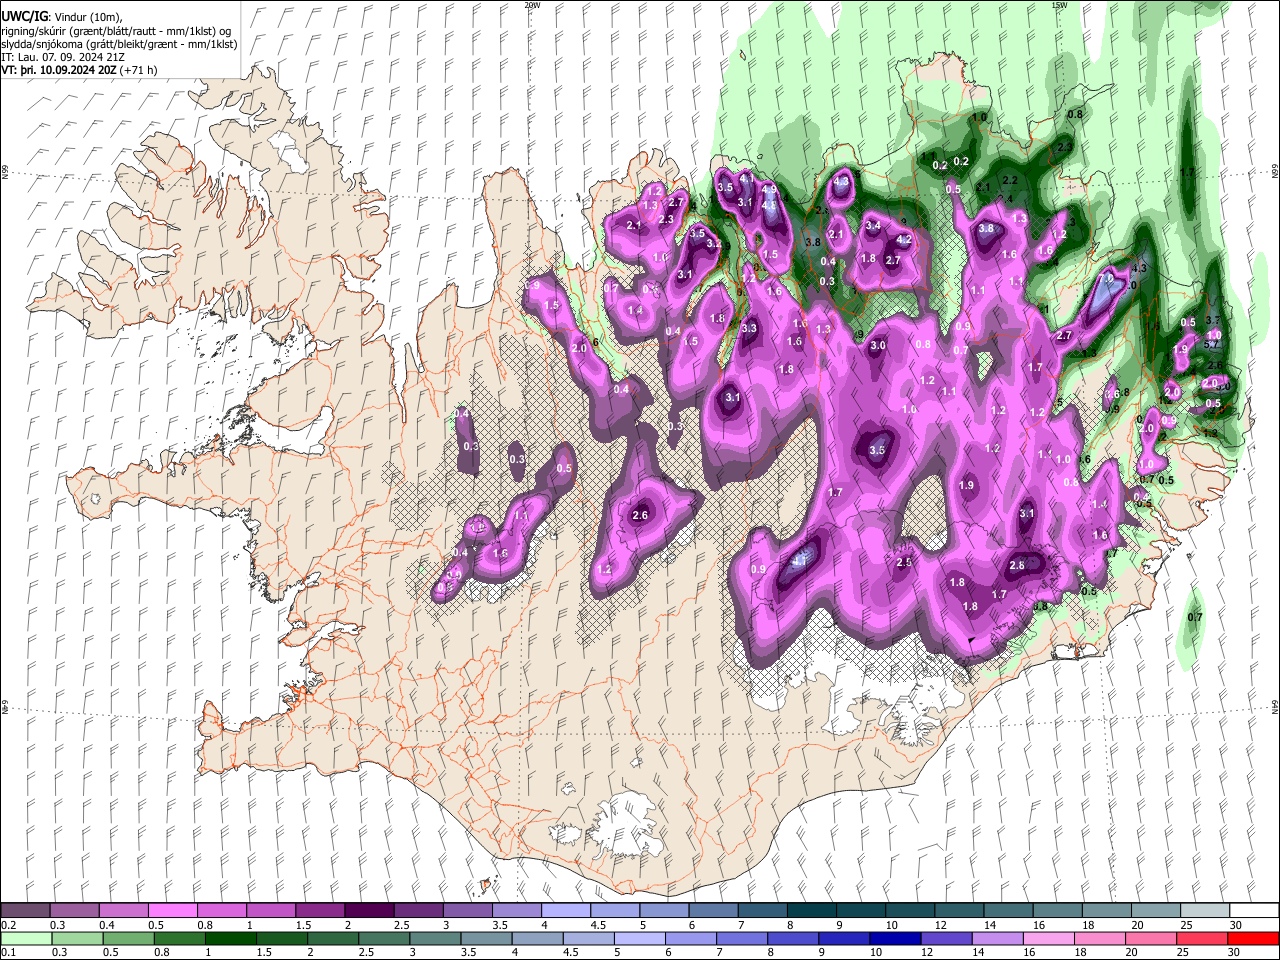Click the 15W longitude label
The height and width of the screenshot is (960, 1280).
click(1059, 5)
